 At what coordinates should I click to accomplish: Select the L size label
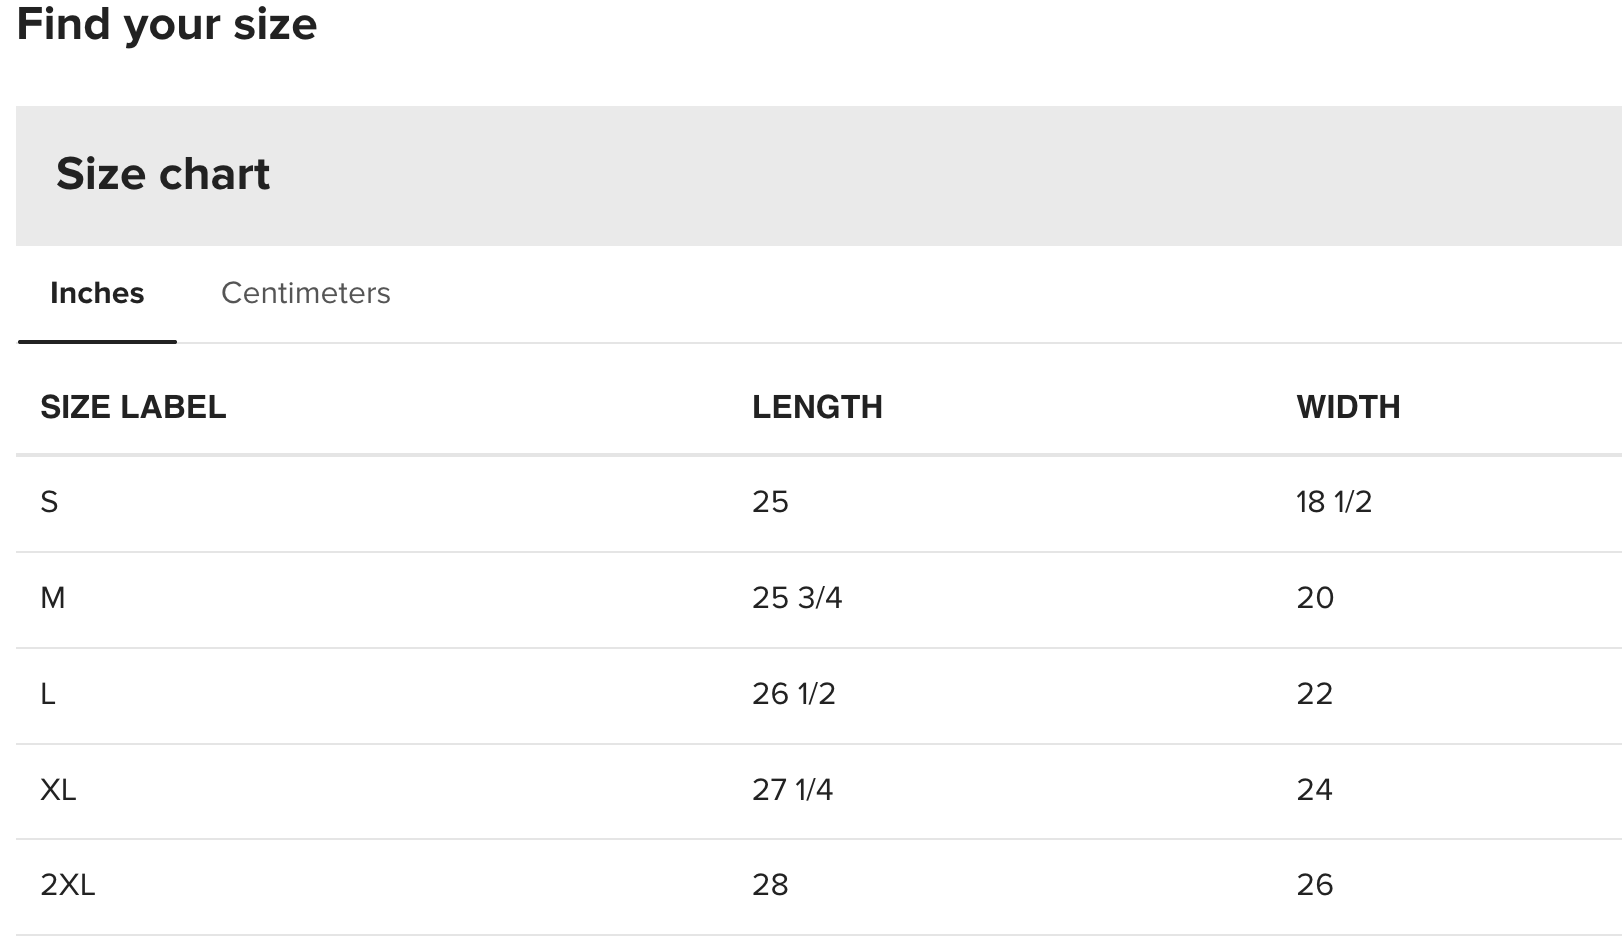point(48,694)
